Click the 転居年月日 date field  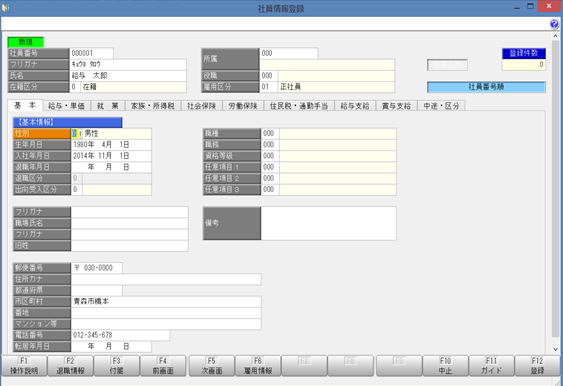(x=111, y=347)
